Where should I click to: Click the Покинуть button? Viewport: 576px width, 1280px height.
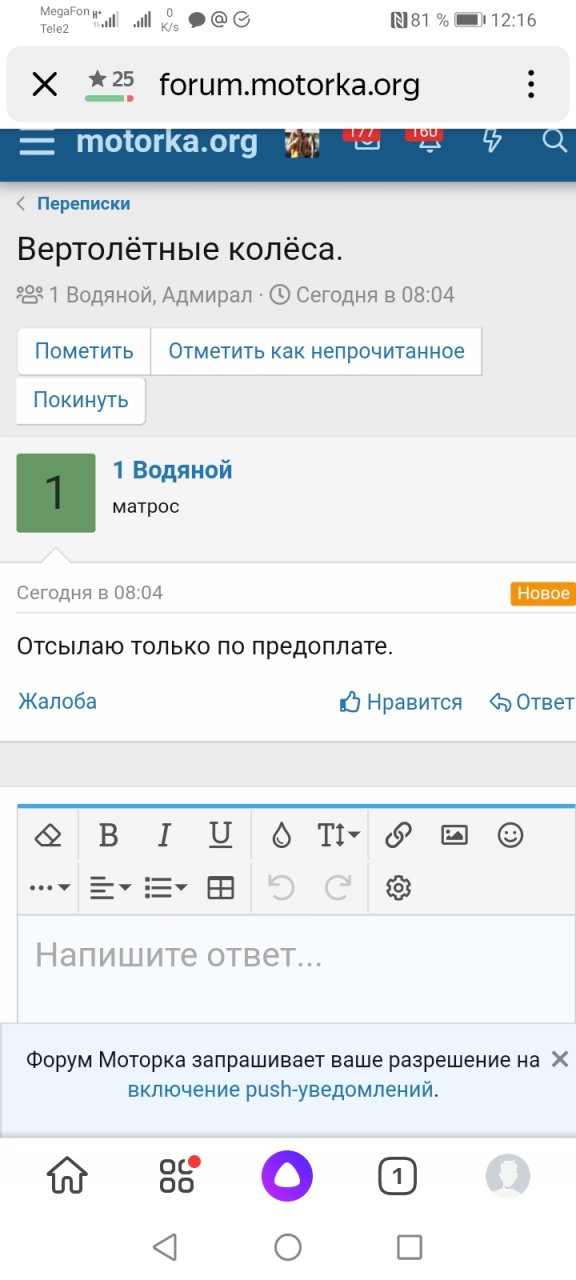point(81,400)
